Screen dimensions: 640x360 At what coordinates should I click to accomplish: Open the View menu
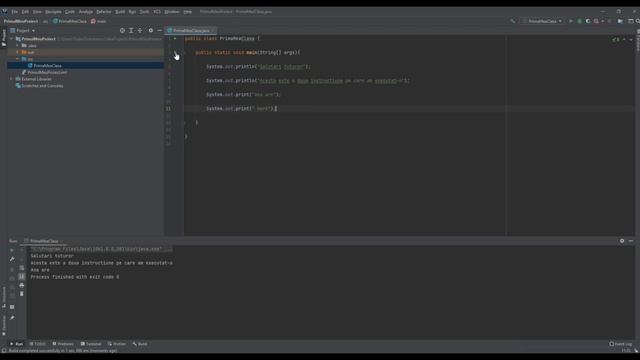click(37, 12)
